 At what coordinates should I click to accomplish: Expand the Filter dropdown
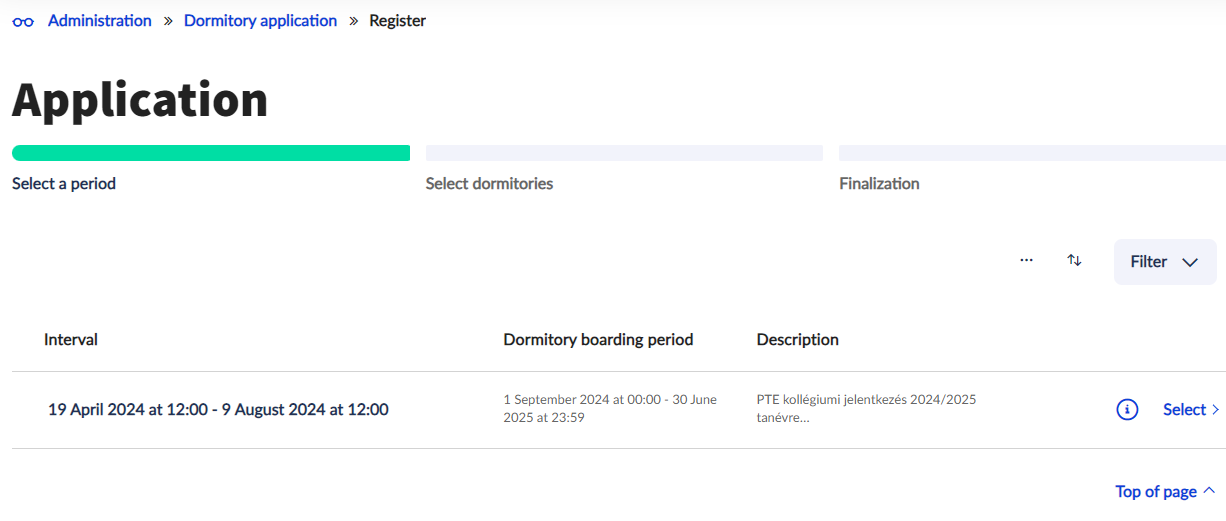pyautogui.click(x=1164, y=262)
